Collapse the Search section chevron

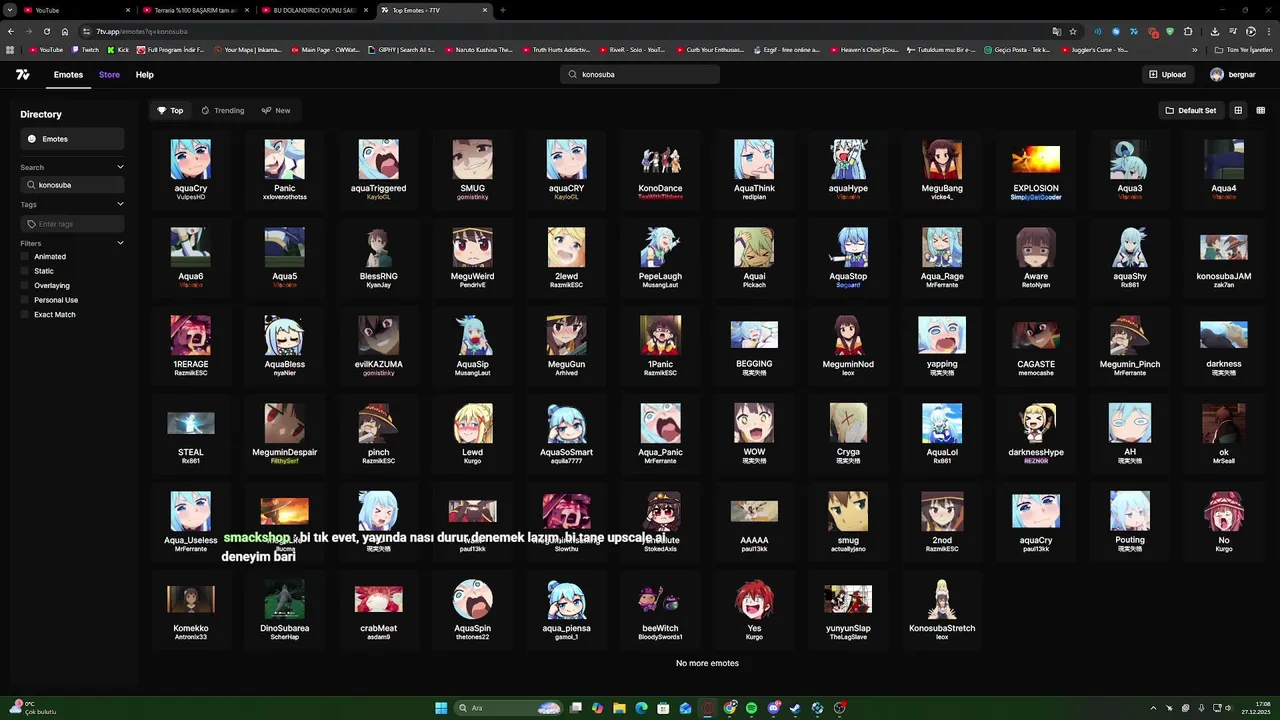pyautogui.click(x=120, y=167)
